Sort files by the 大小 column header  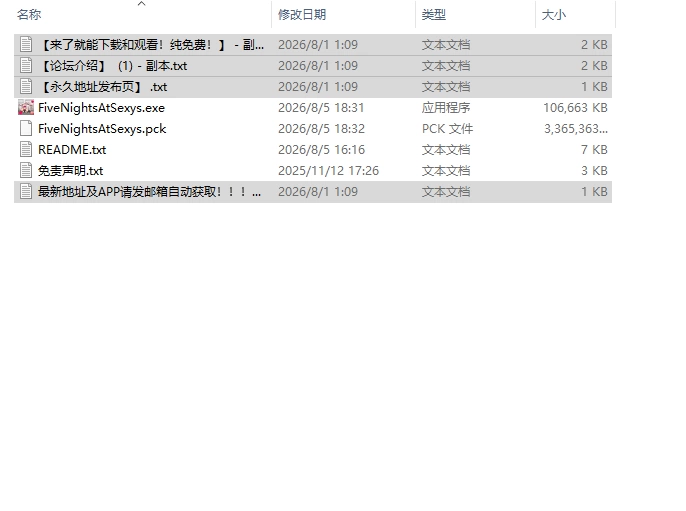[553, 15]
